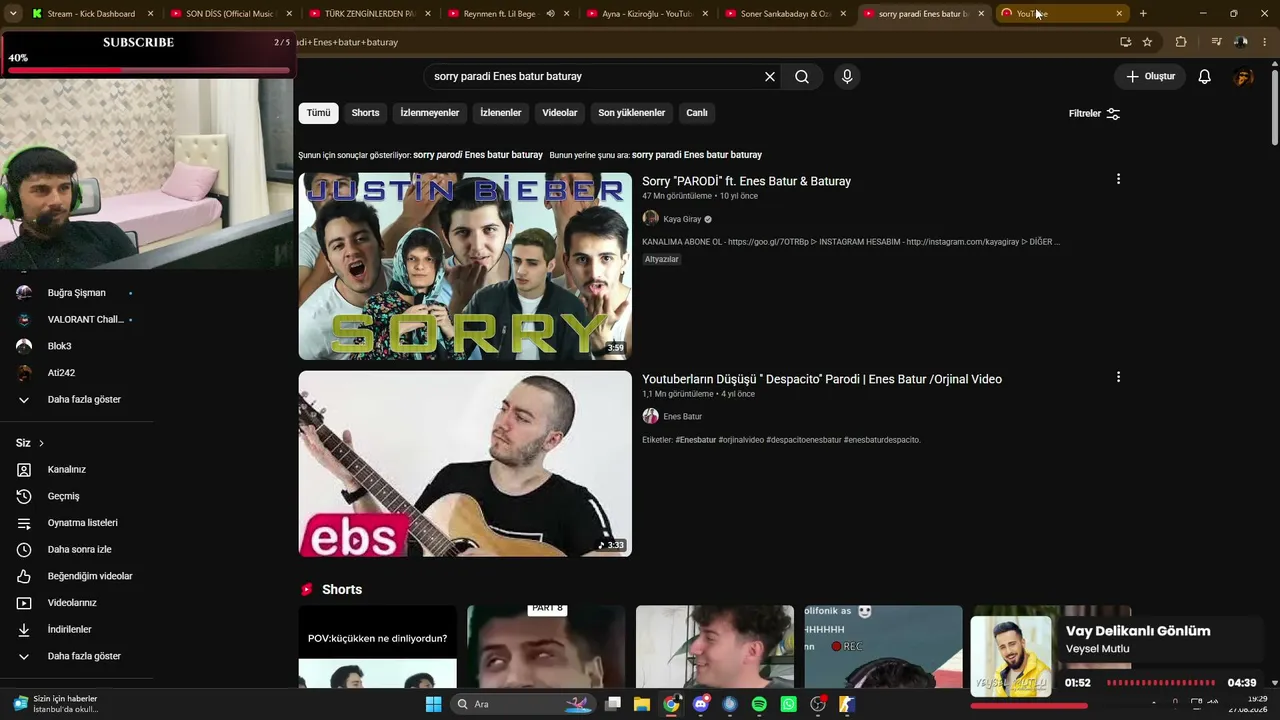Play the ebs guitar video thumbnail

pyautogui.click(x=465, y=464)
